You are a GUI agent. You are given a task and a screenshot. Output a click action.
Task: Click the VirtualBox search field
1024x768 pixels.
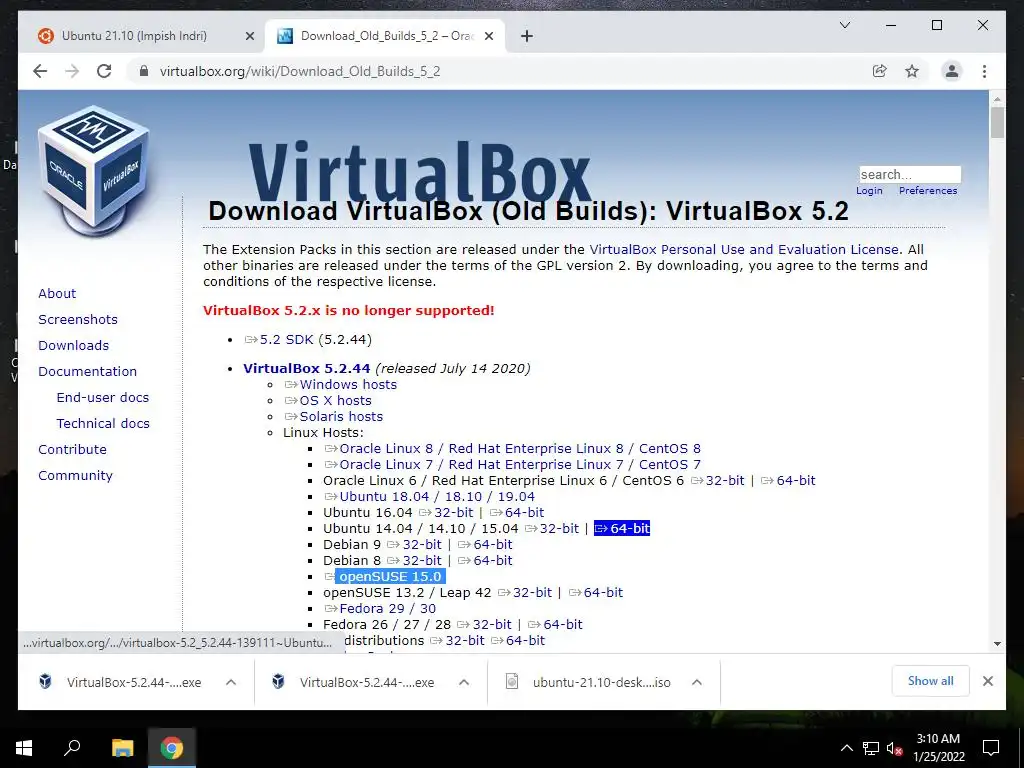pyautogui.click(x=910, y=174)
